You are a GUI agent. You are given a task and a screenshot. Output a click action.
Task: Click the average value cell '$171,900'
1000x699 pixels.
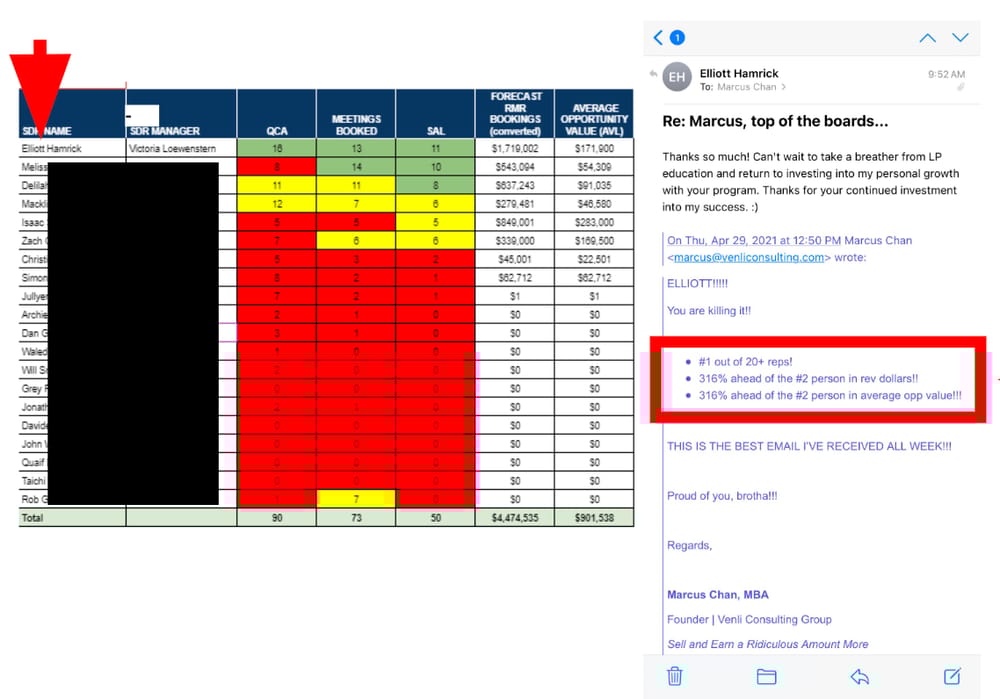coord(594,148)
